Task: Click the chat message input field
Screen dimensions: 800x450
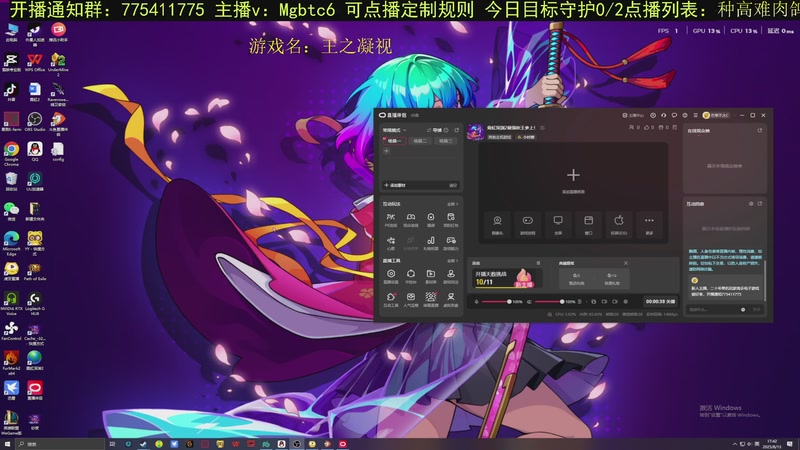Action: (x=713, y=310)
